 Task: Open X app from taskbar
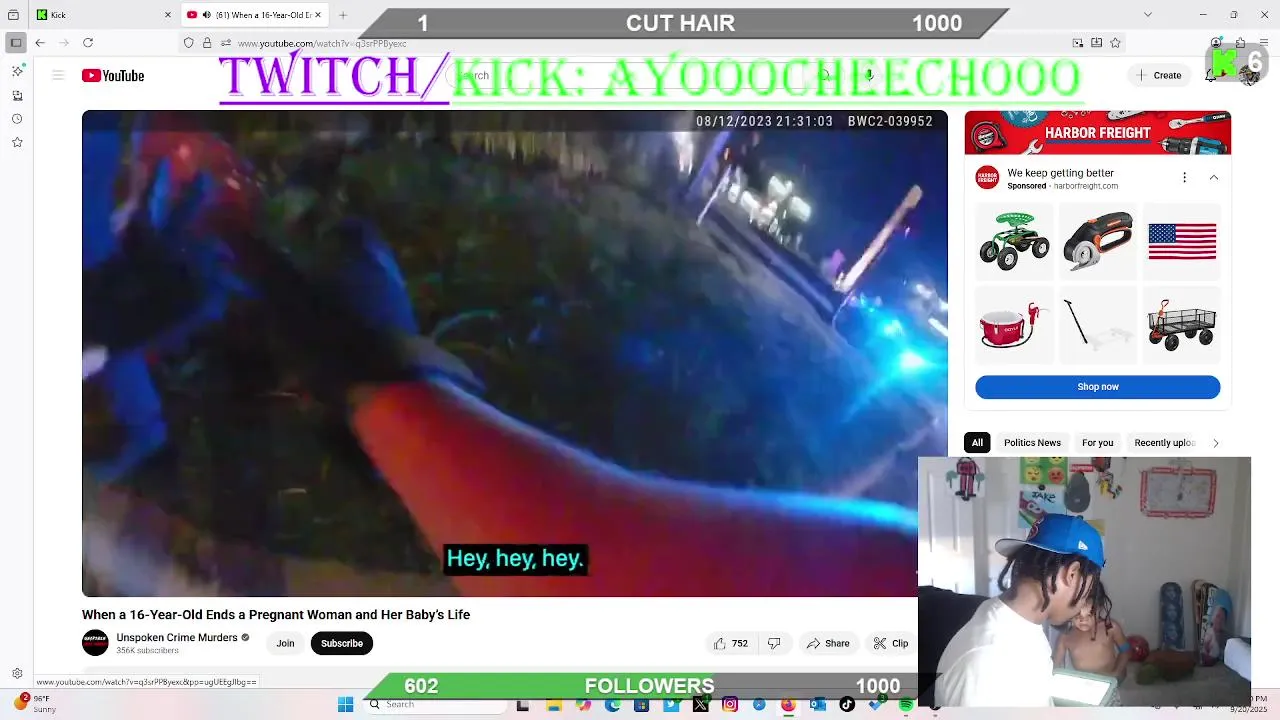click(700, 705)
